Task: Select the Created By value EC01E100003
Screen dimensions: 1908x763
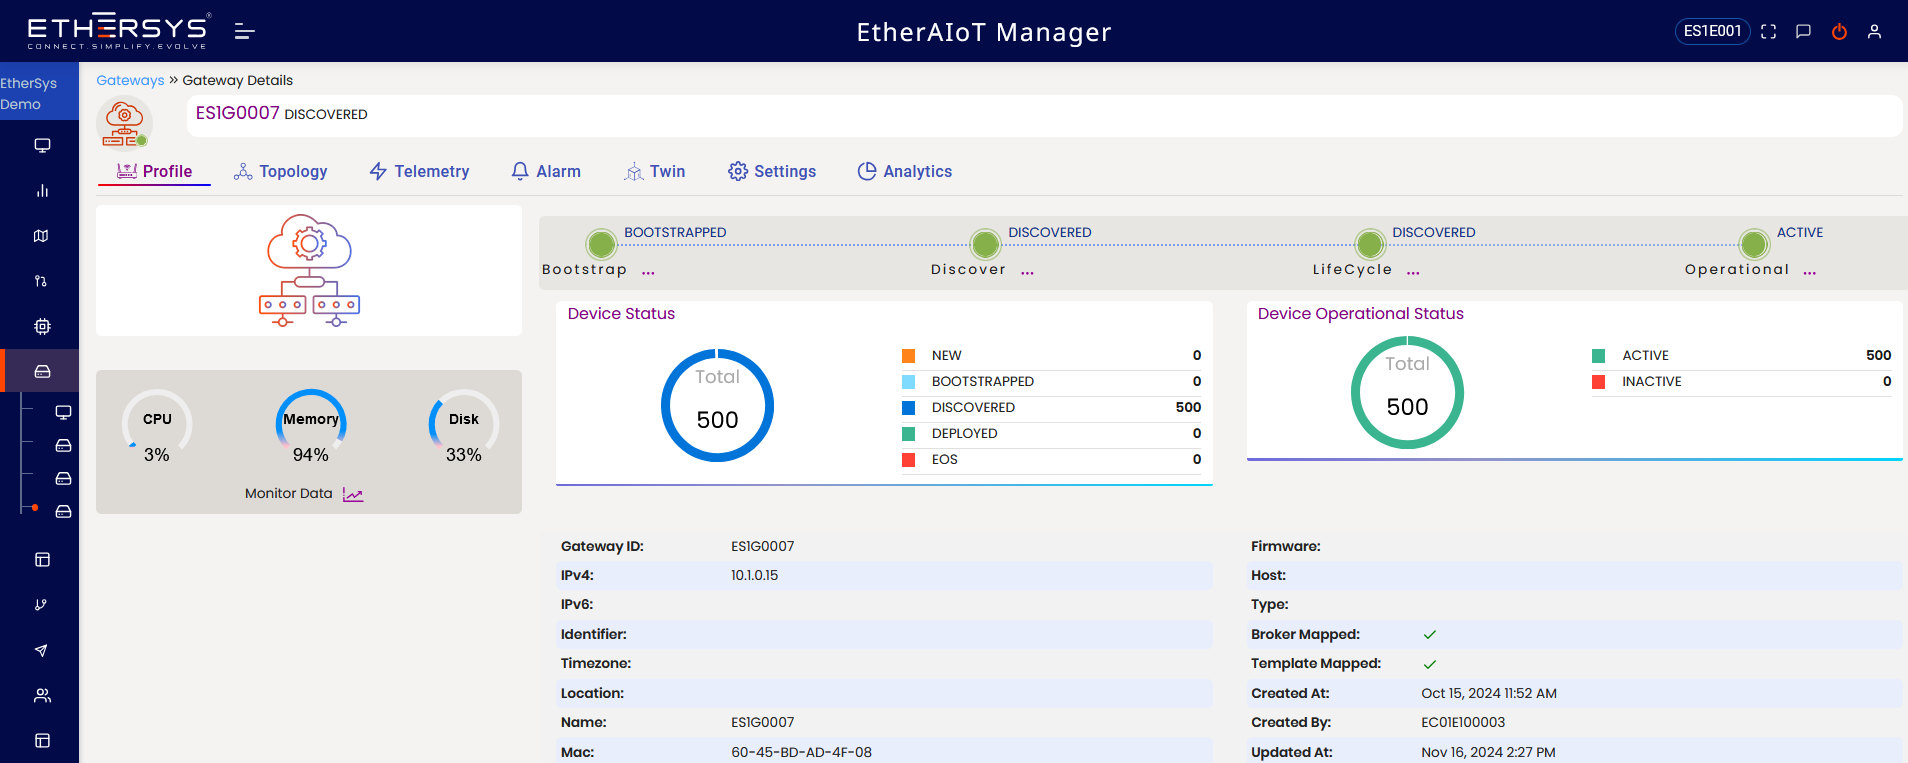Action: tap(1463, 722)
